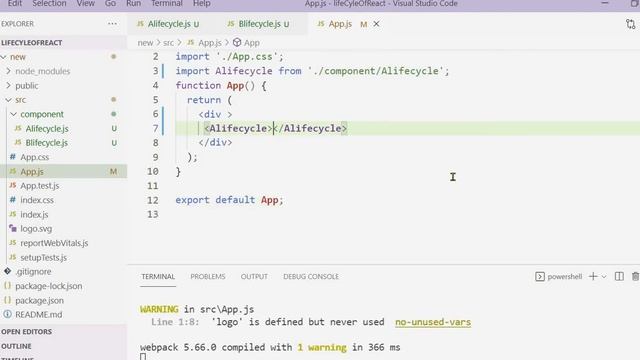Viewport: 640px width, 360px height.
Task: Switch to the PROBLEMS panel tab
Action: [x=208, y=277]
